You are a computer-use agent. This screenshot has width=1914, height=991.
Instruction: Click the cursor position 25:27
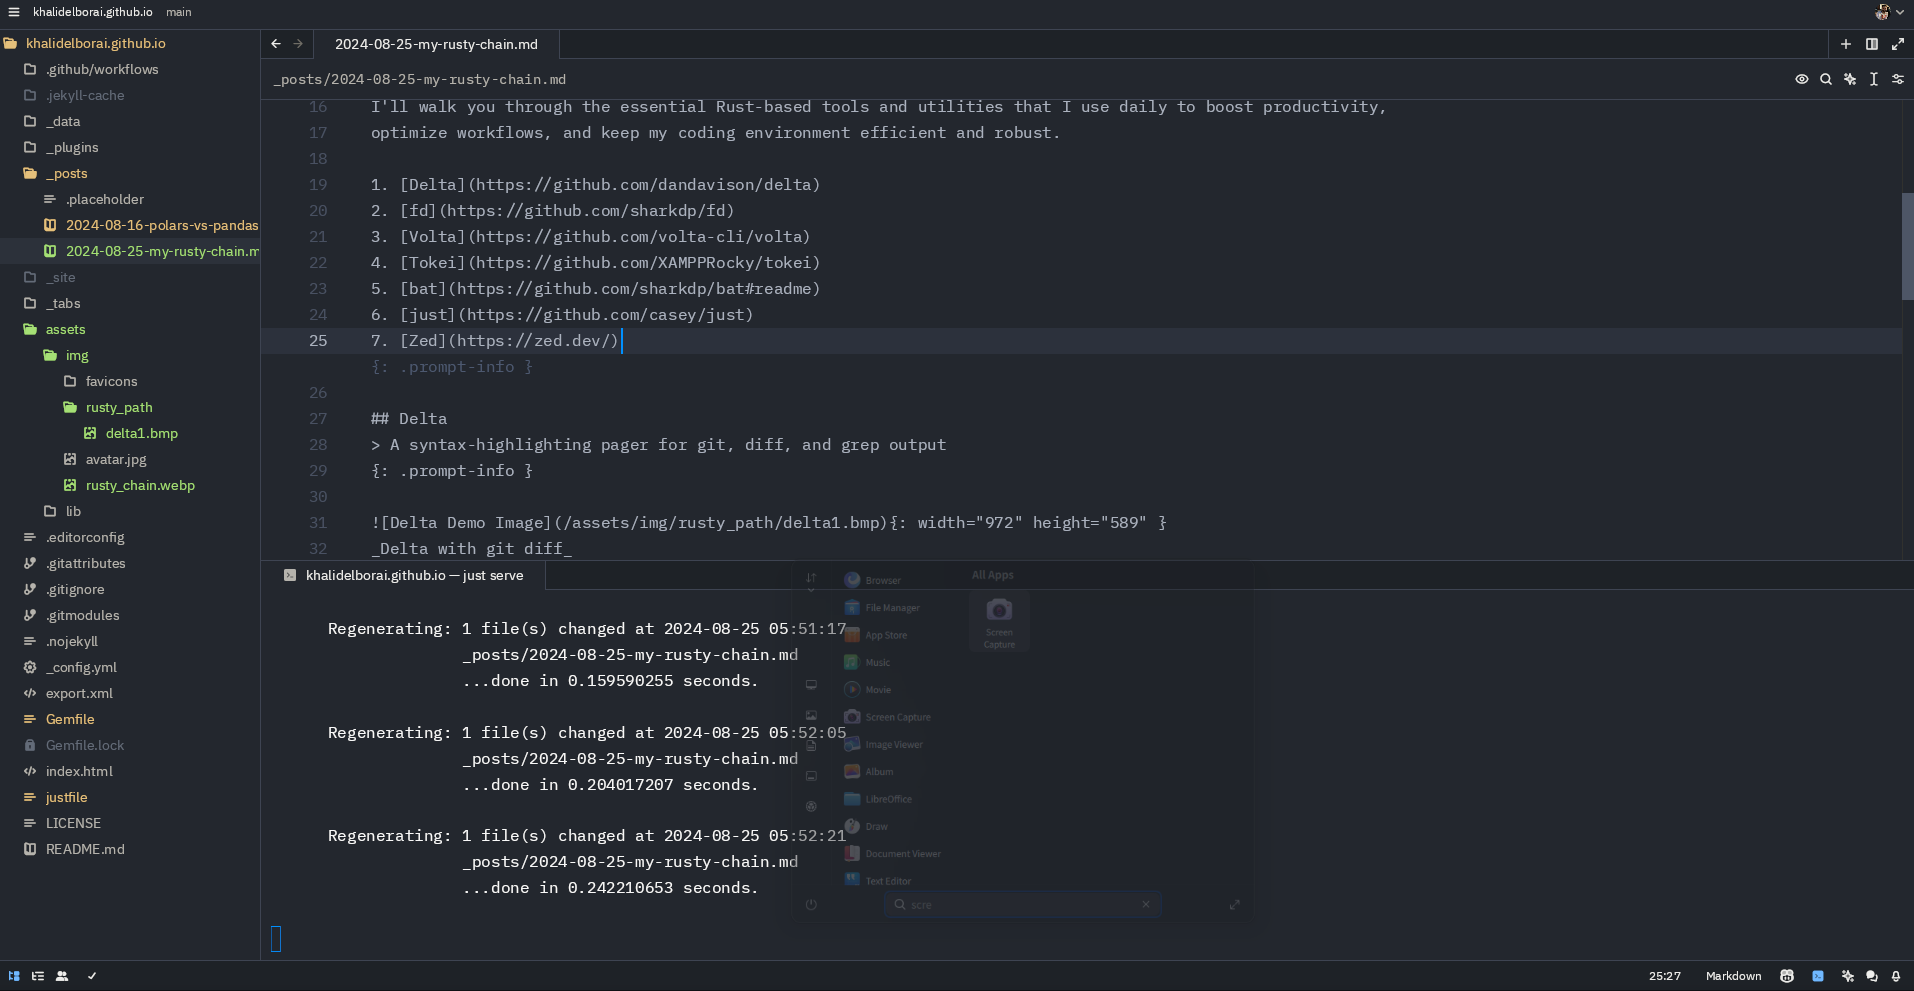[1665, 976]
